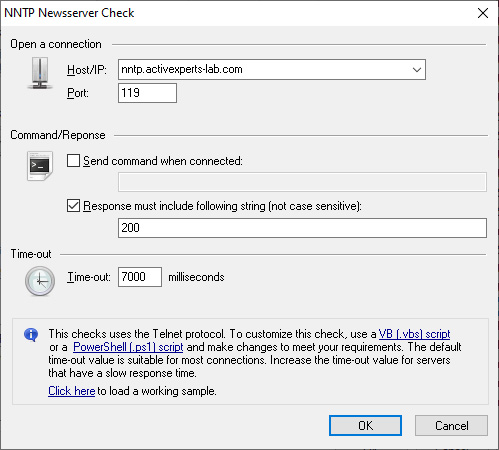Click the clock time-out icon
This screenshot has height=450, width=499.
click(40, 281)
